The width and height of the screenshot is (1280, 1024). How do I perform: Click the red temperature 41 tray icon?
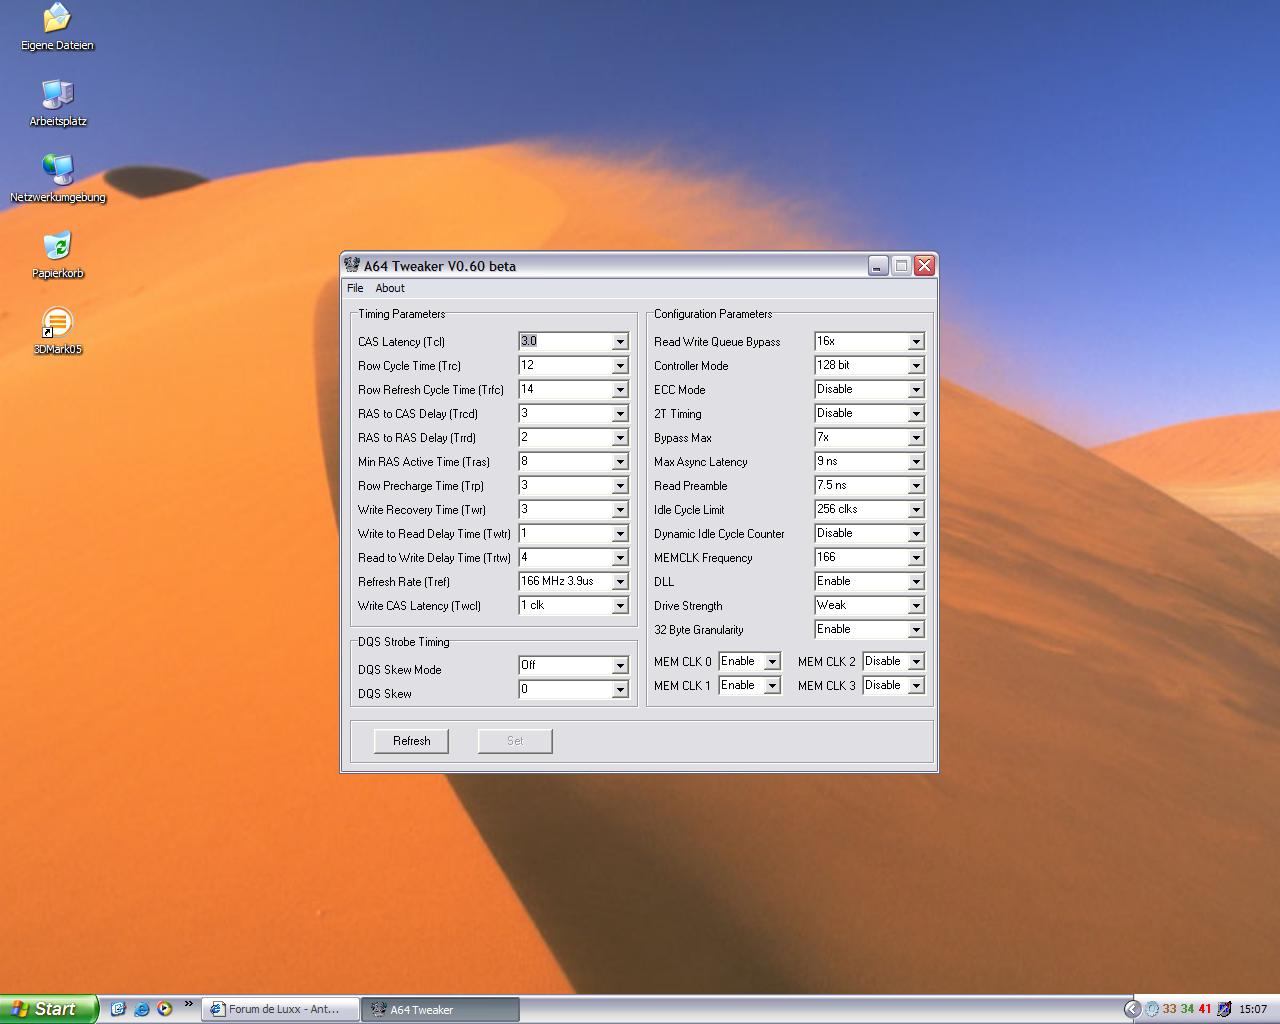tap(1205, 1009)
